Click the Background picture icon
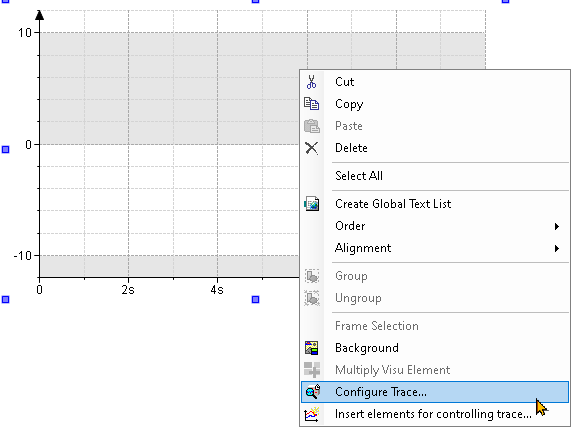577x444 pixels. 311,348
